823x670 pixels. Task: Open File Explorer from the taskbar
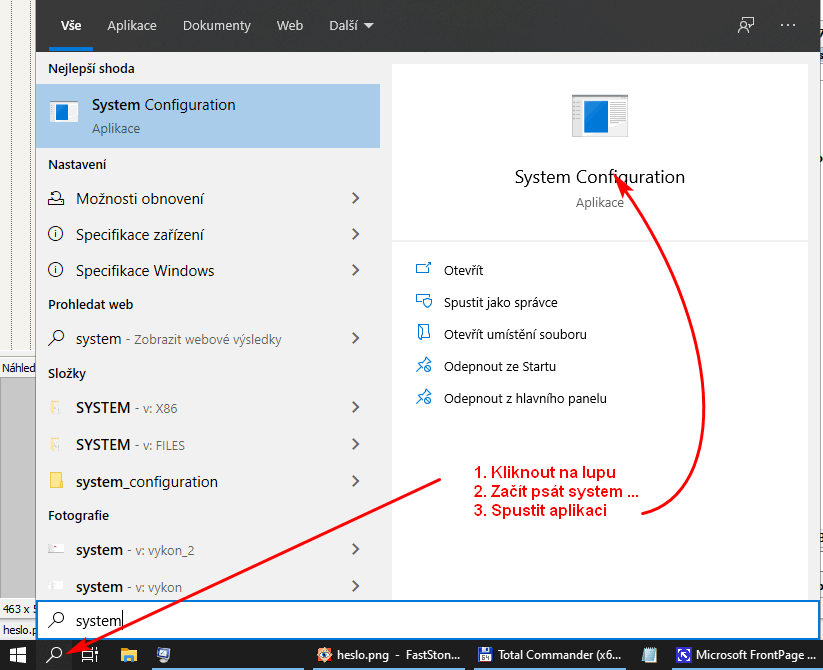(x=128, y=655)
